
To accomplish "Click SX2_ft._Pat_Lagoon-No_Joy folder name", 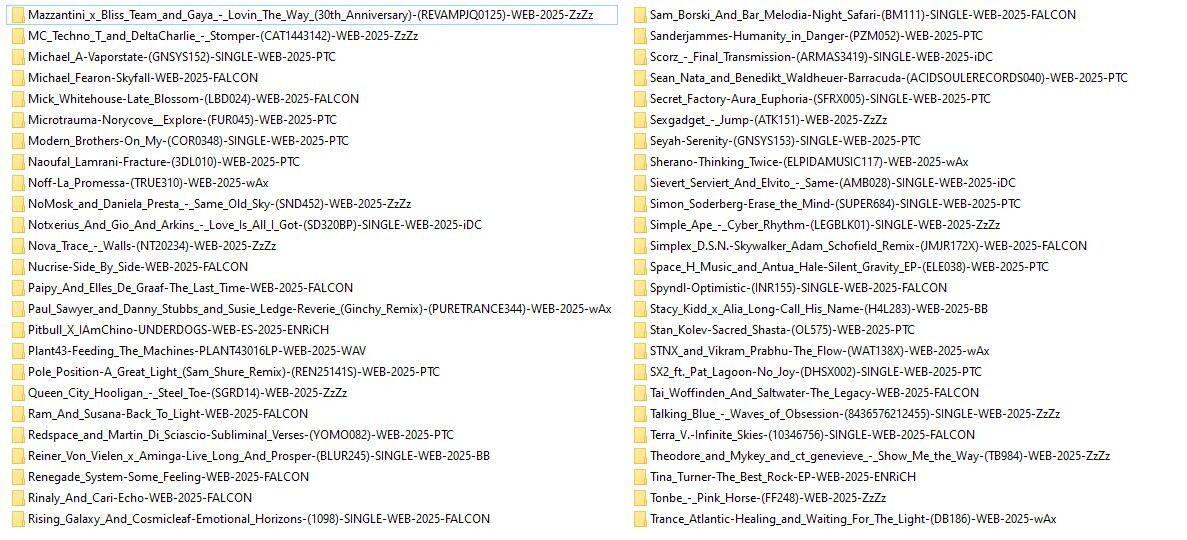I will tap(816, 372).
